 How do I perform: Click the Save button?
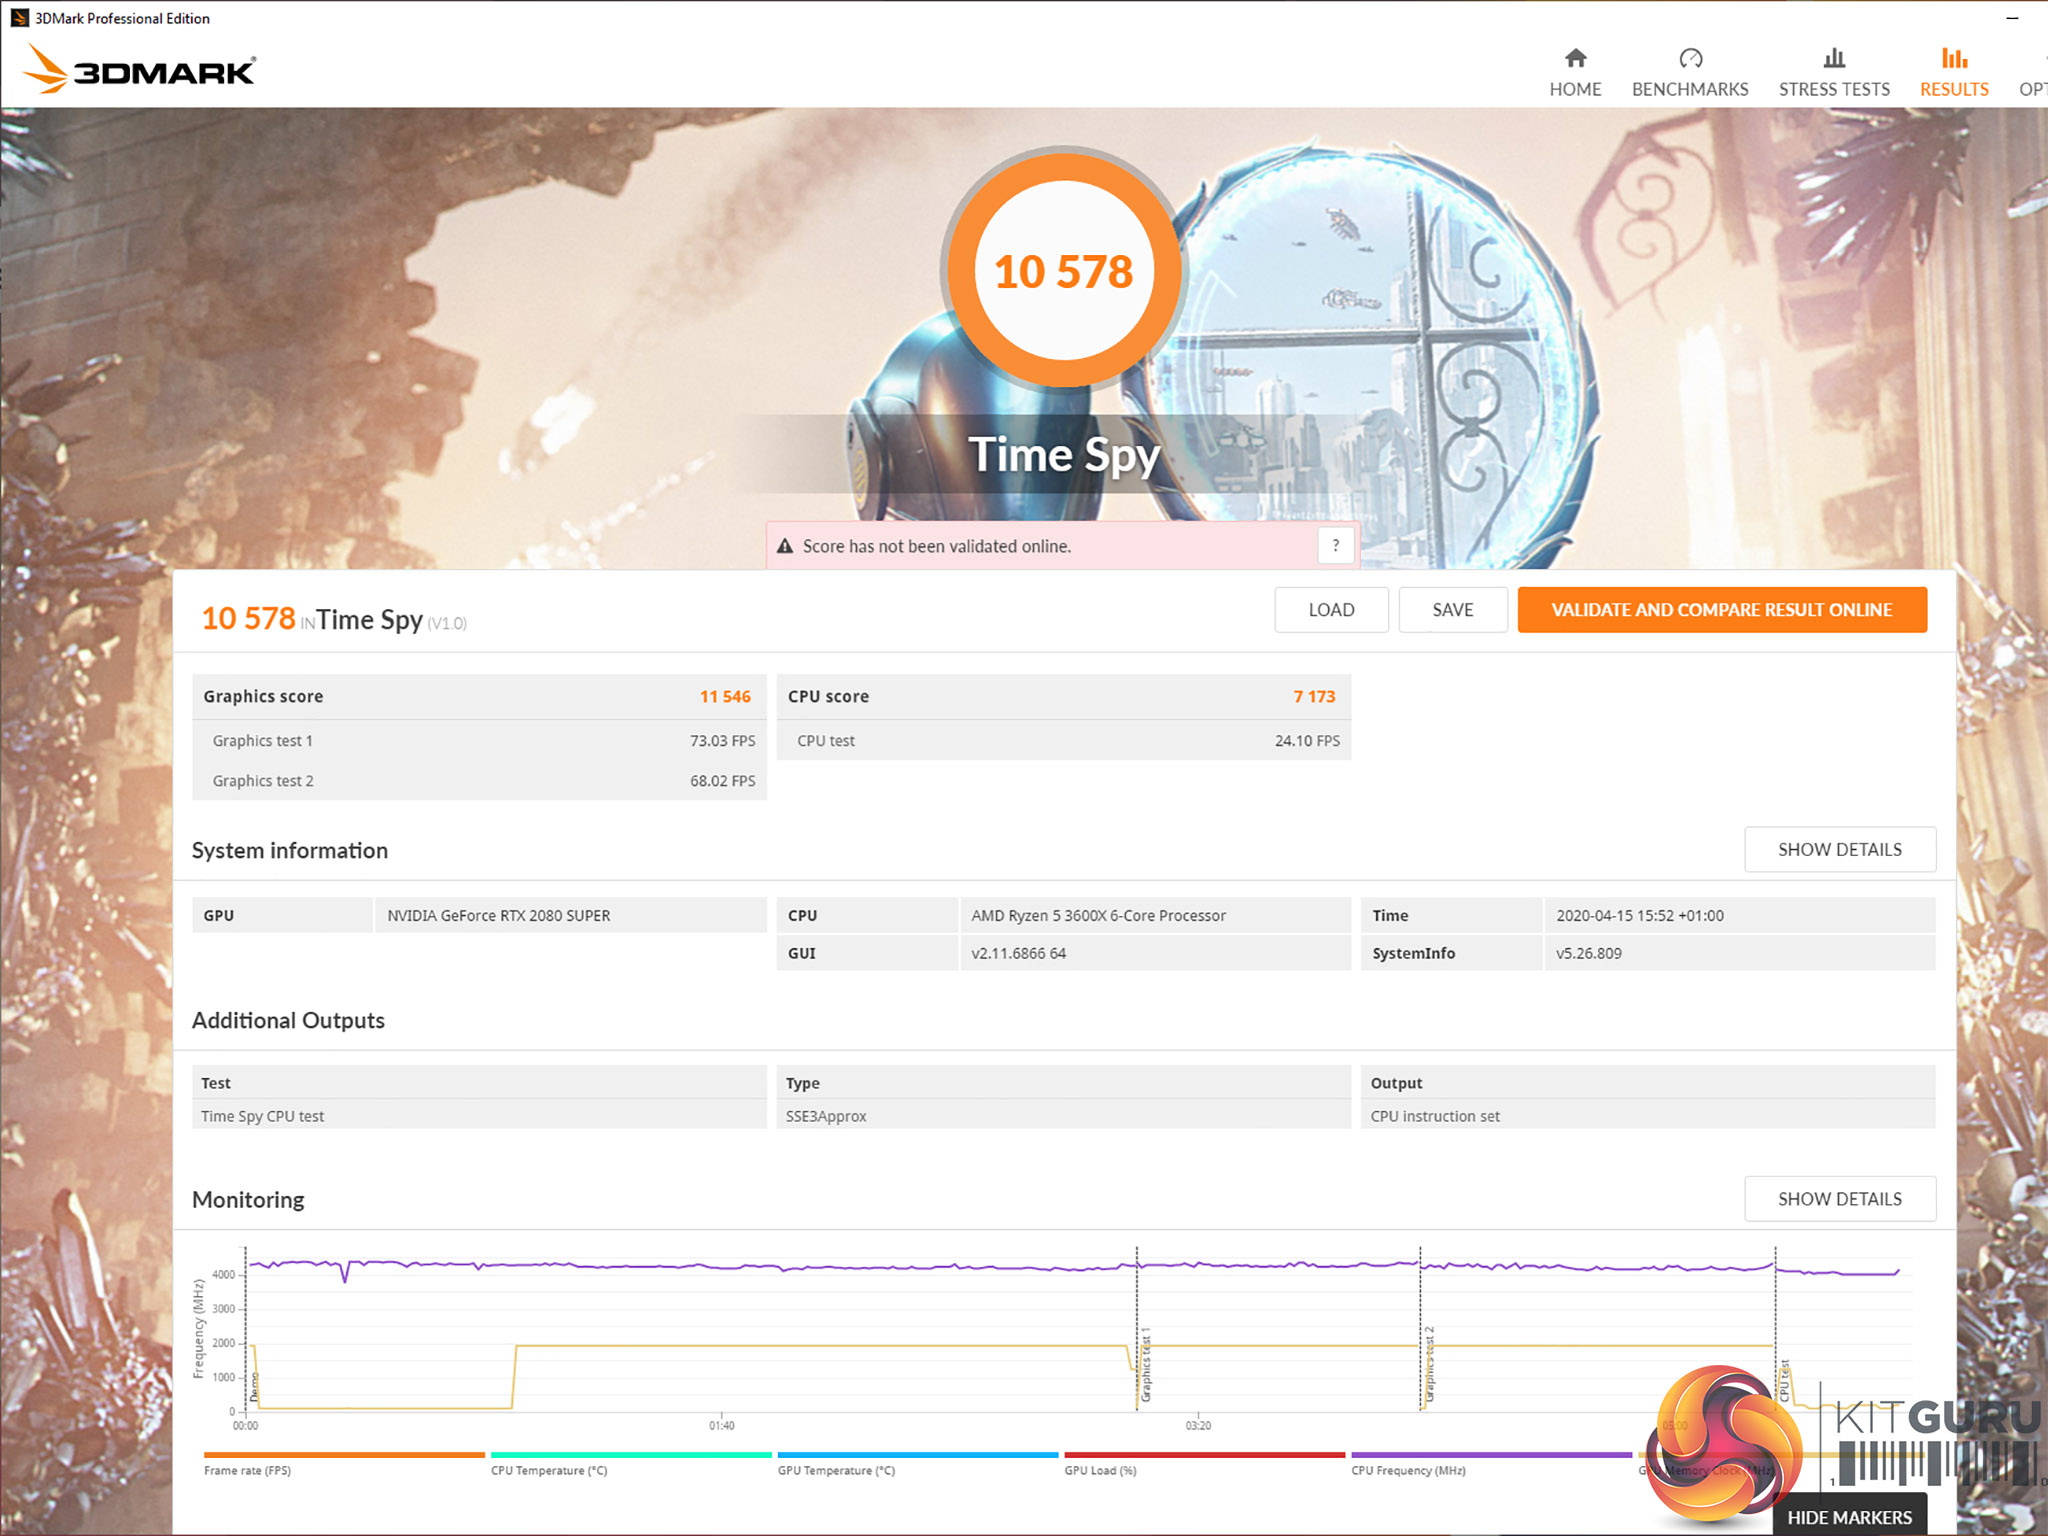1452,610
